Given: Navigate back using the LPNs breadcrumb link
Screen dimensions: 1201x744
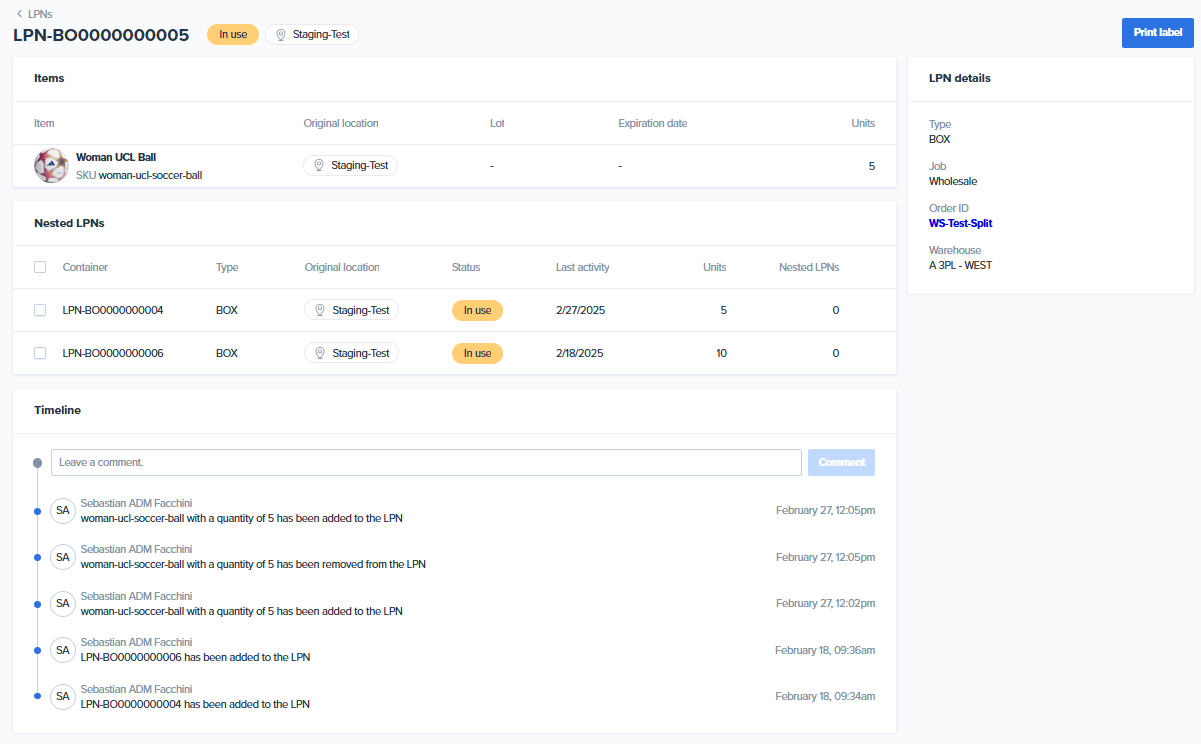Looking at the screenshot, I should (x=36, y=14).
